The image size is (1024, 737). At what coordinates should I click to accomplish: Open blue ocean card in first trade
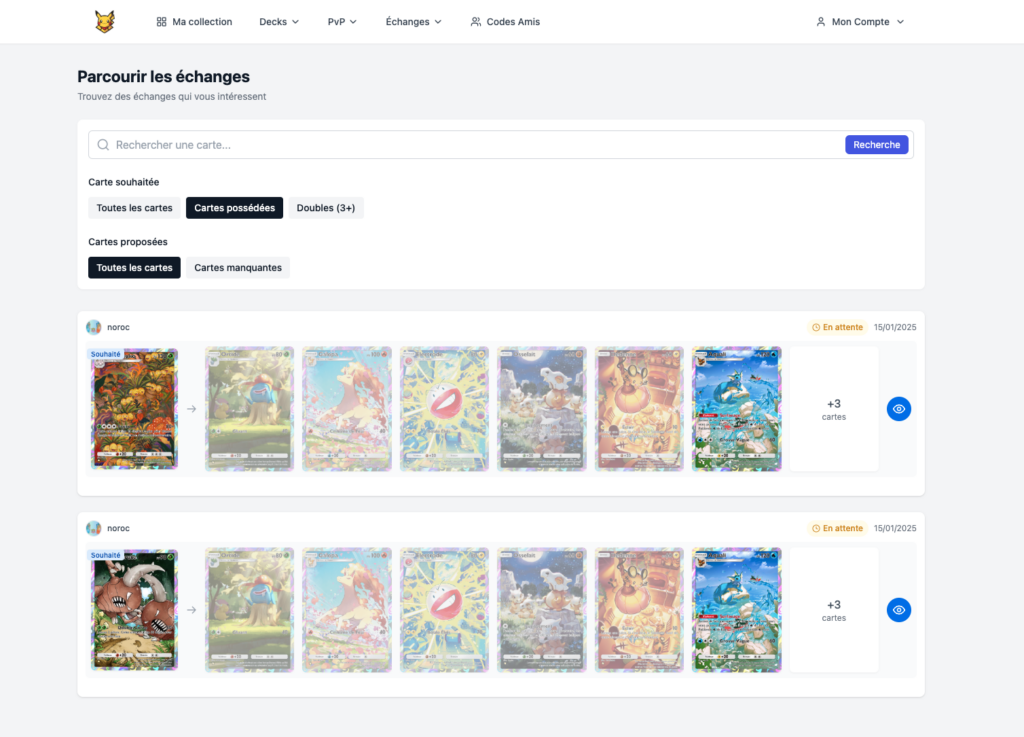[737, 409]
